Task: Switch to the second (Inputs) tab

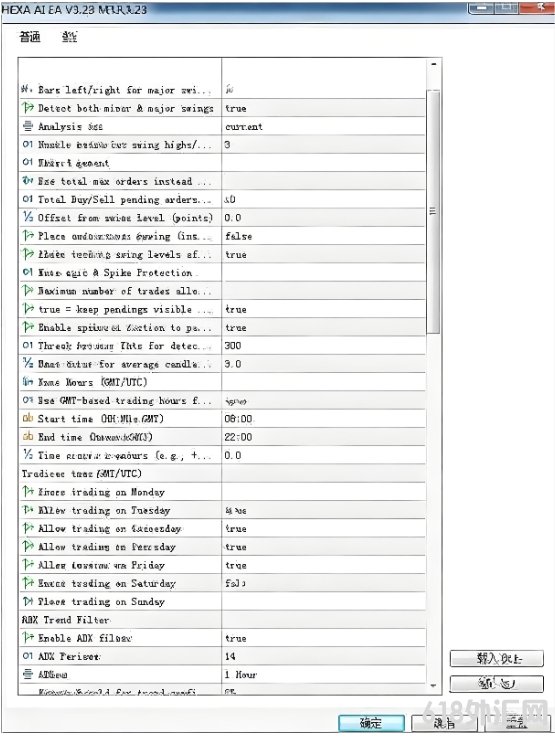Action: (70, 37)
